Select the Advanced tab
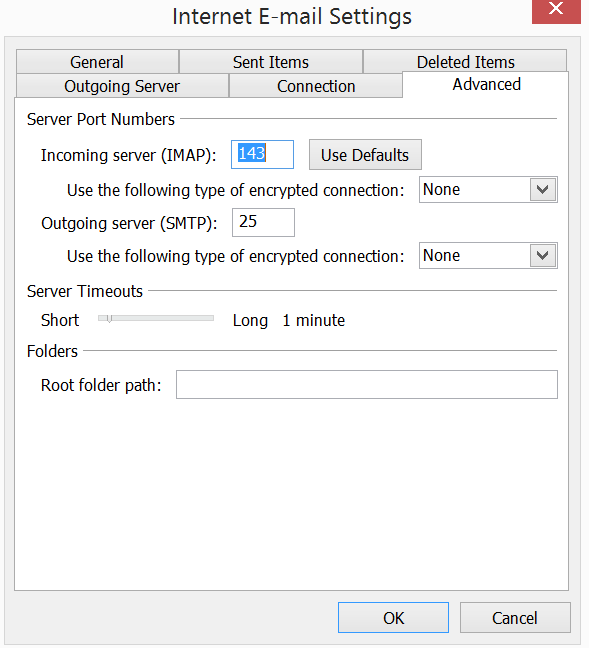 [486, 85]
